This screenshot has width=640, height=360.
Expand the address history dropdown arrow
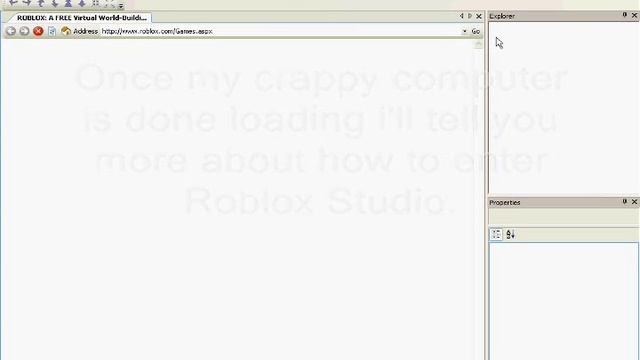[464, 31]
